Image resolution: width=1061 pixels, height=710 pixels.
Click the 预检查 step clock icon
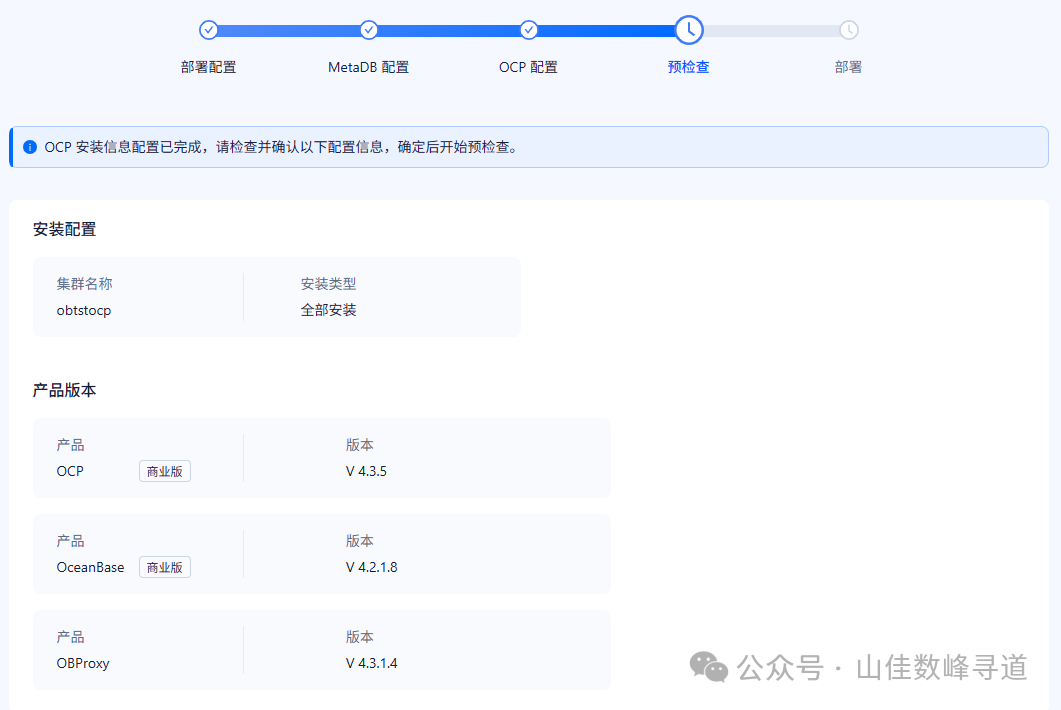pyautogui.click(x=689, y=30)
